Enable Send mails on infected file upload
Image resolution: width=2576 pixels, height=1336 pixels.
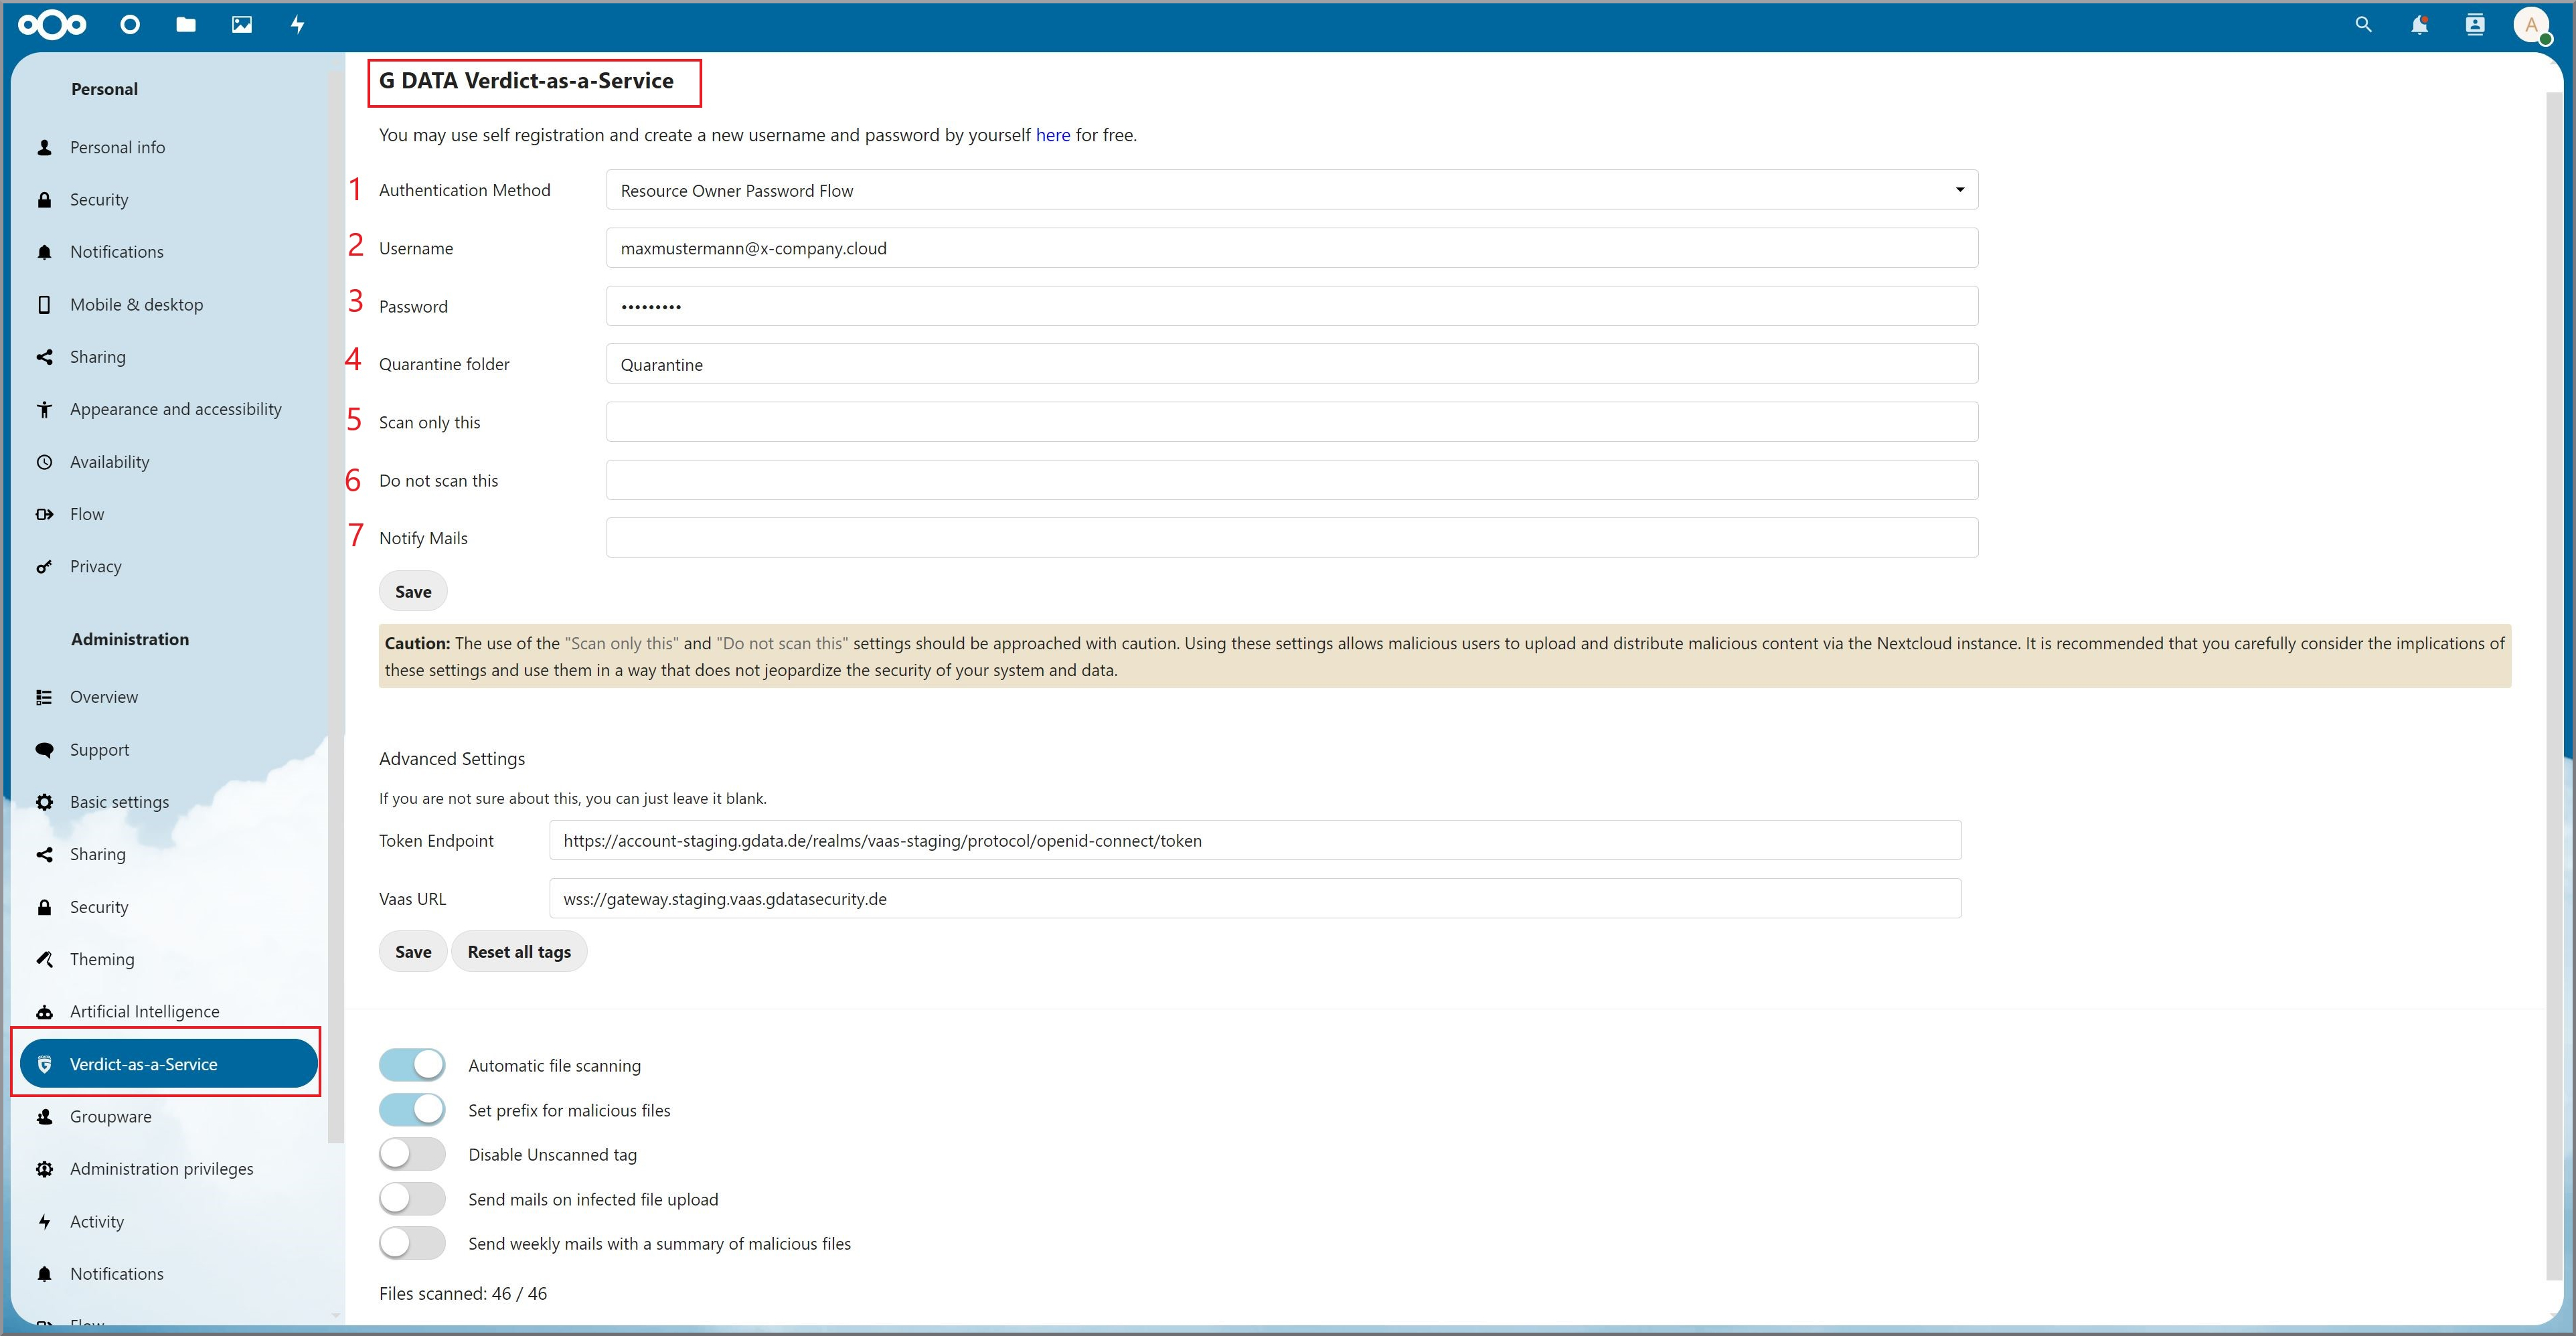coord(412,1199)
